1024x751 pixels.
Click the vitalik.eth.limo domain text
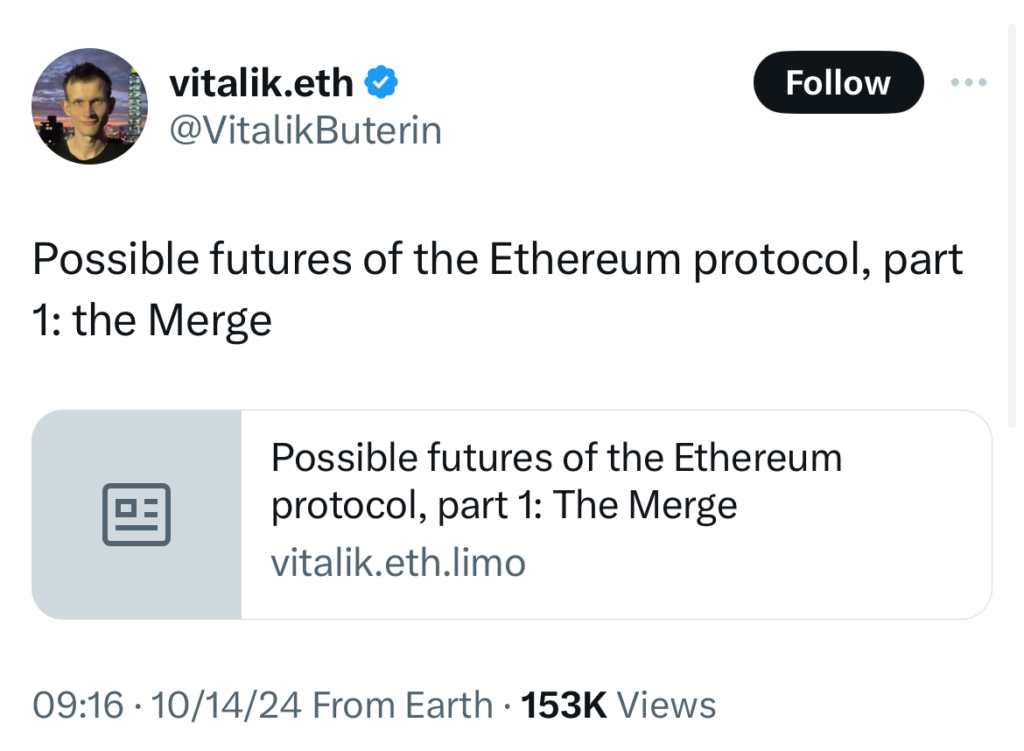[x=398, y=563]
